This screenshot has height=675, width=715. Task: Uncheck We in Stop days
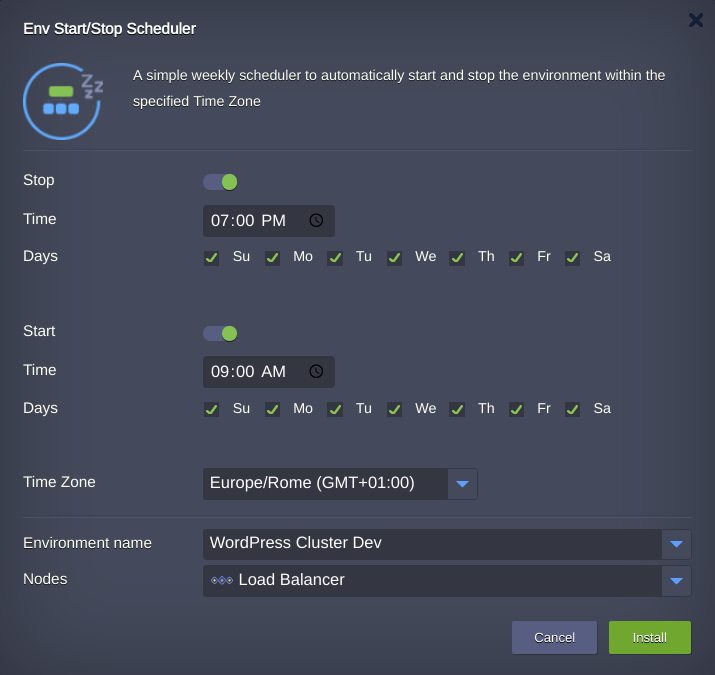pos(395,258)
